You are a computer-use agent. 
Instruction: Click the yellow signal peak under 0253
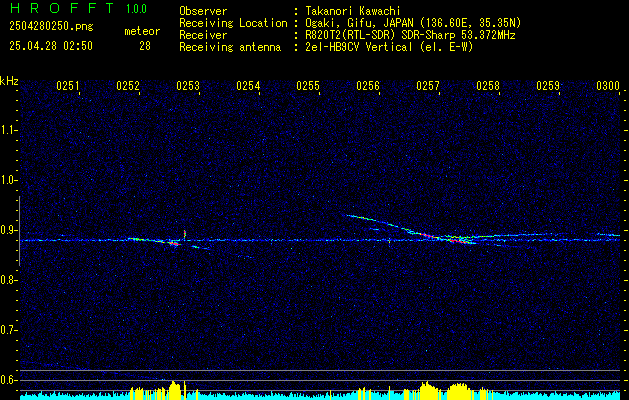(175, 389)
